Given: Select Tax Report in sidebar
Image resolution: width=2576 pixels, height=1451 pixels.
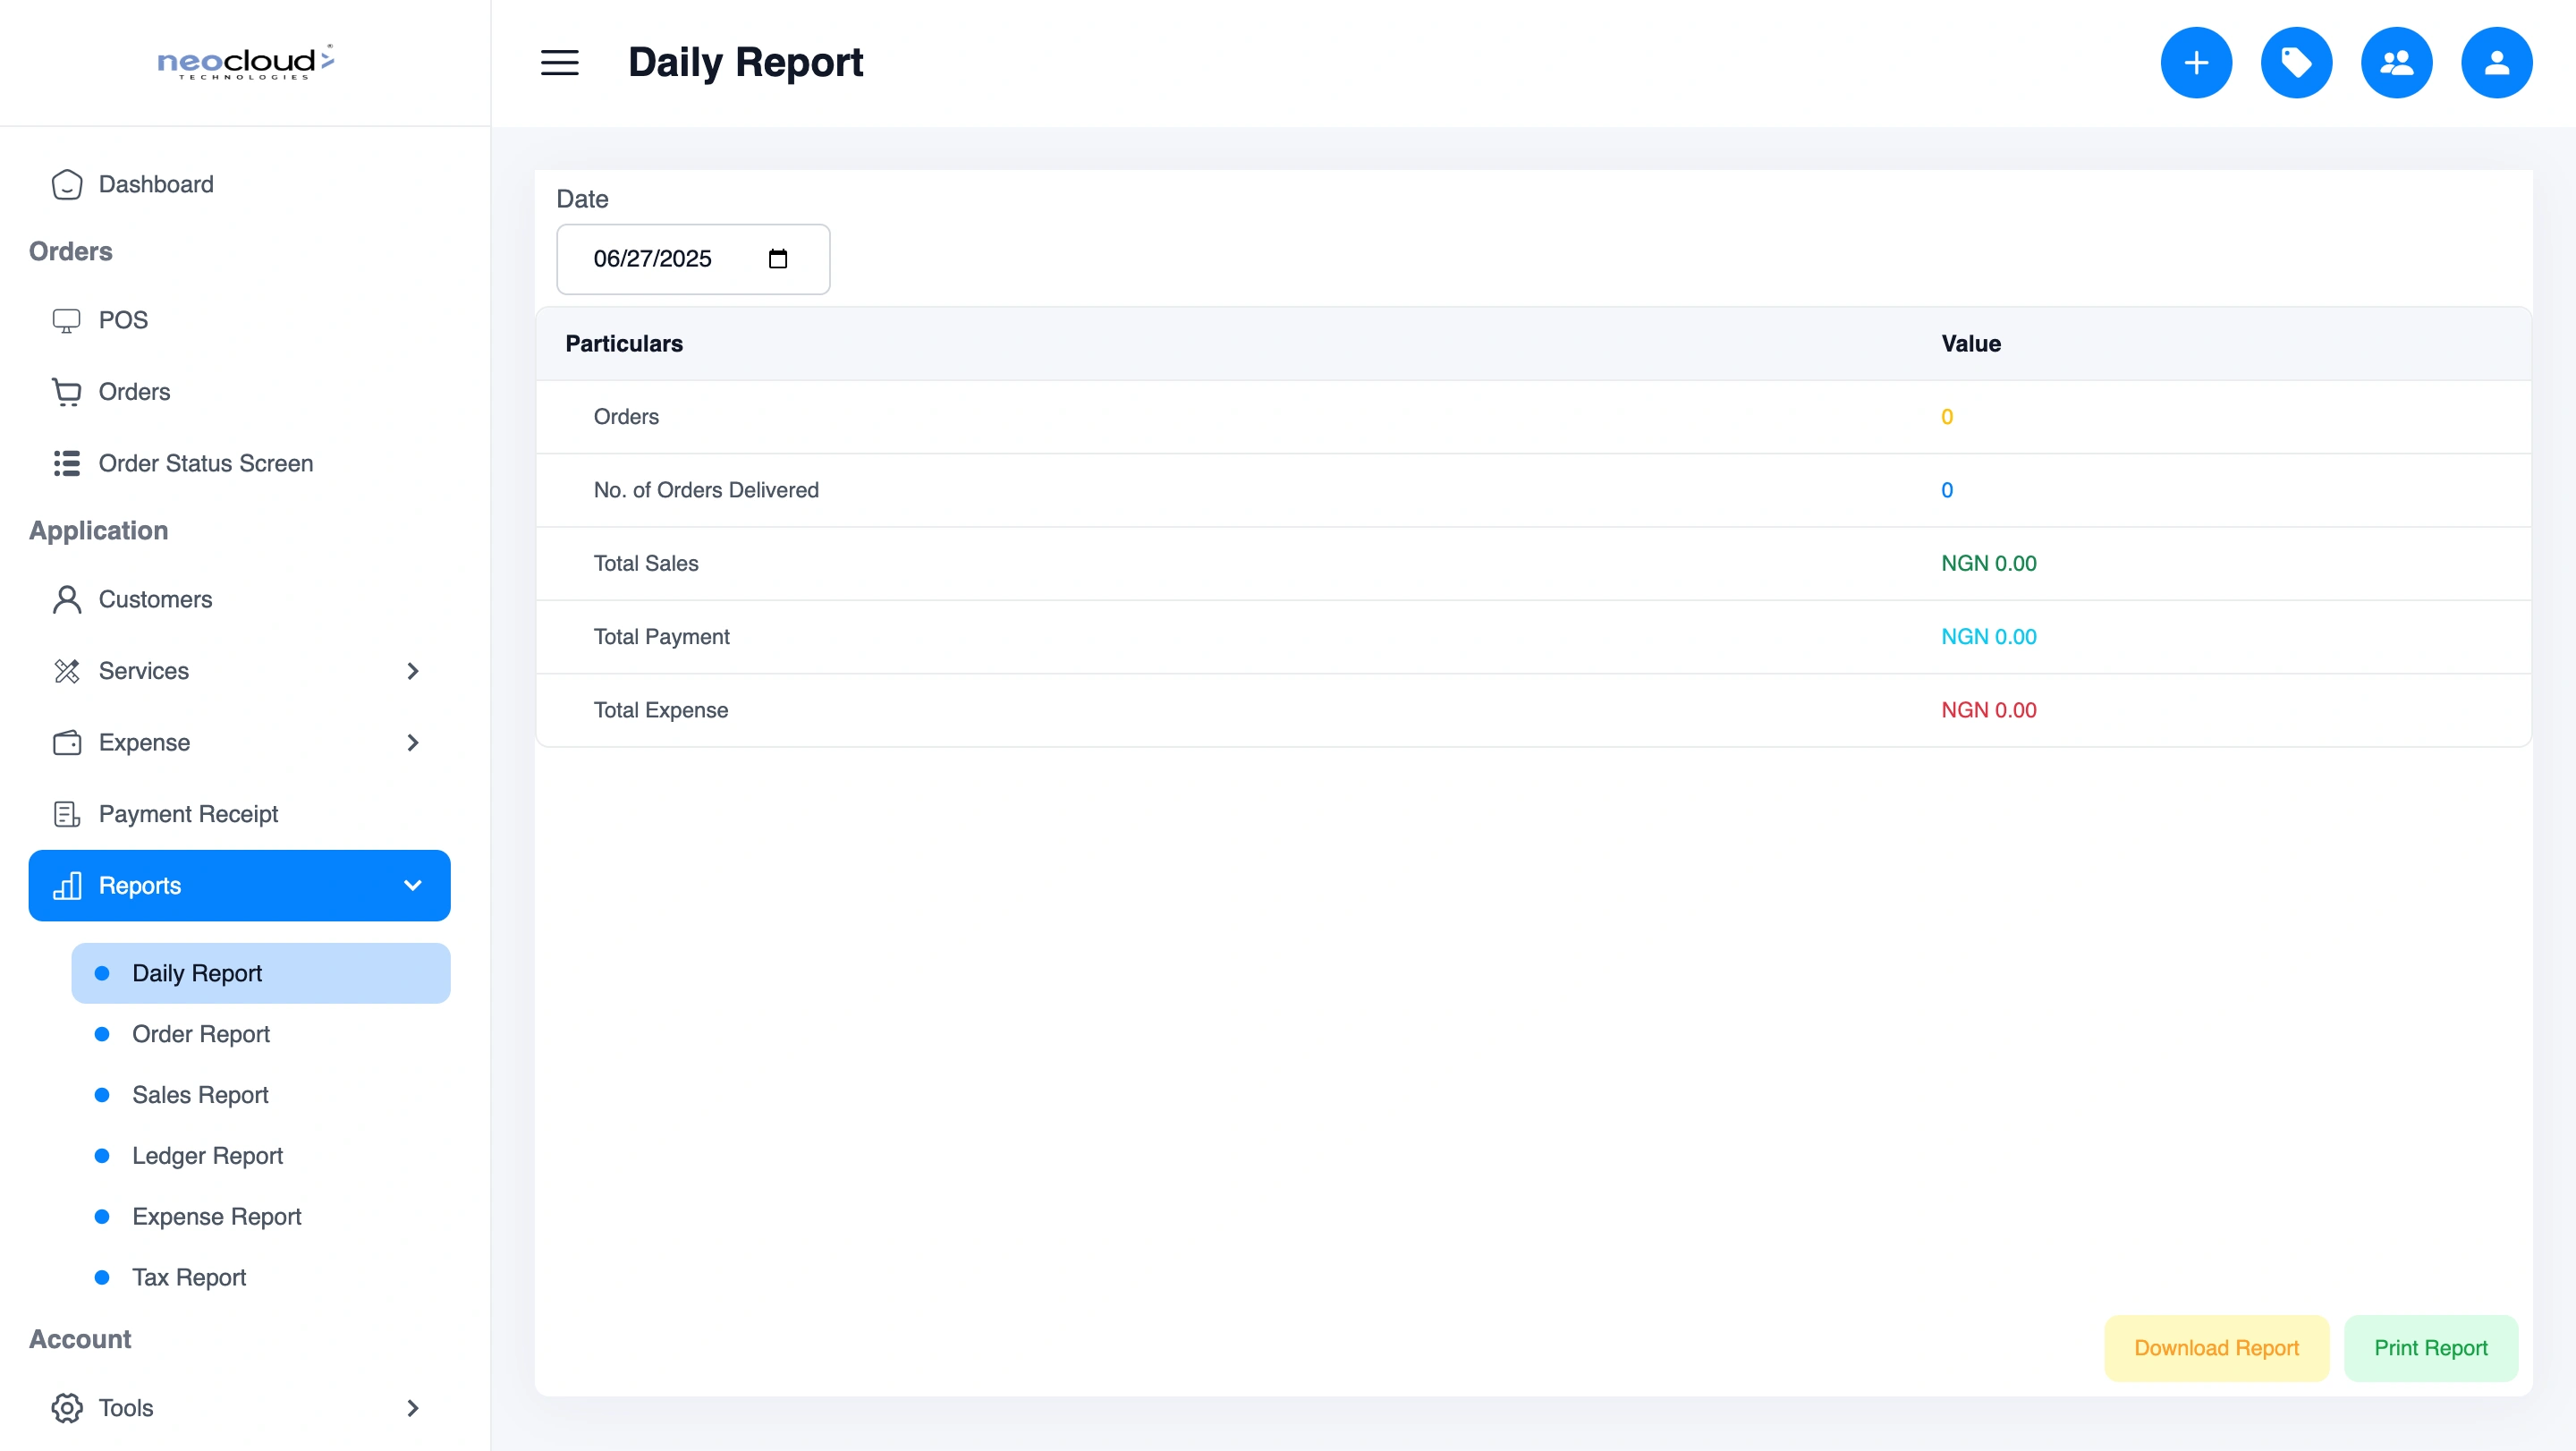Looking at the screenshot, I should 188,1277.
